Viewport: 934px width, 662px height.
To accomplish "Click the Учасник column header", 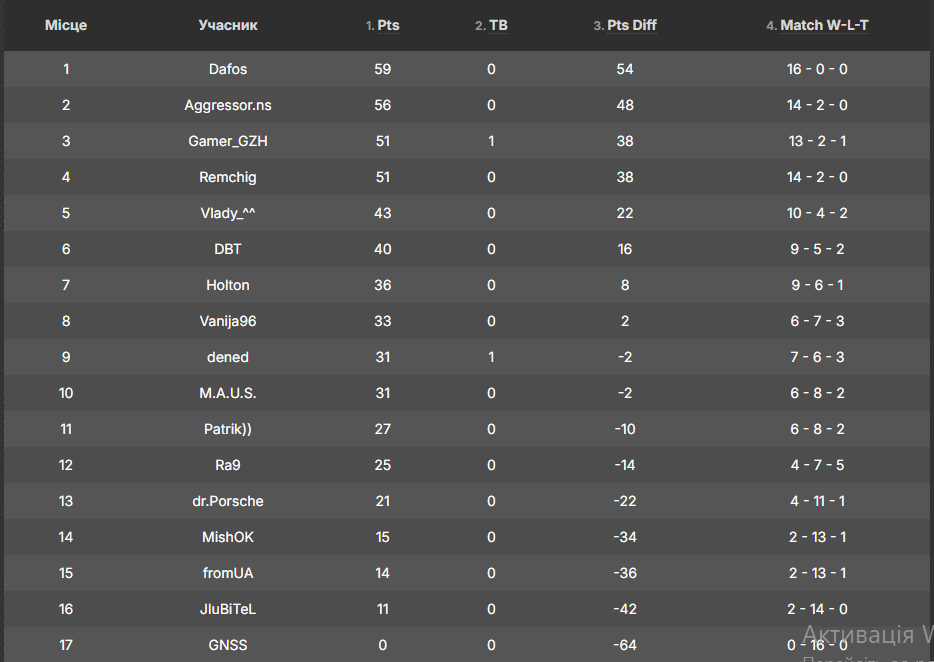I will pos(228,26).
